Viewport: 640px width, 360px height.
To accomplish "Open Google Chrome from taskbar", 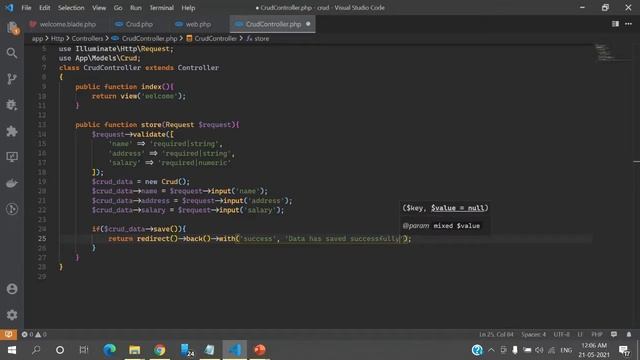I will (160, 350).
